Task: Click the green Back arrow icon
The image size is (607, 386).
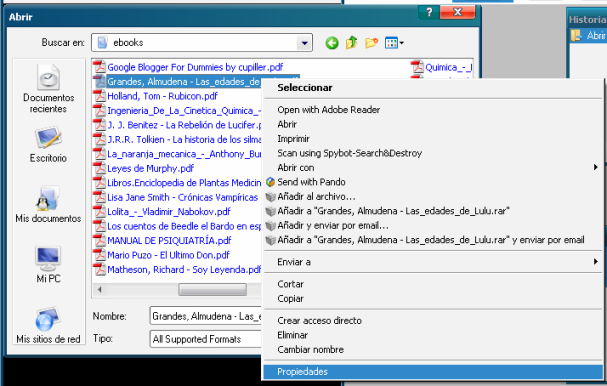Action: [x=332, y=43]
